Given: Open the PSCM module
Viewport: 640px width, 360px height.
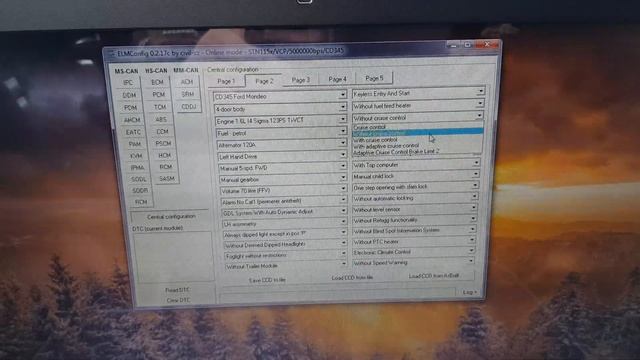Looking at the screenshot, I should coord(163,144).
